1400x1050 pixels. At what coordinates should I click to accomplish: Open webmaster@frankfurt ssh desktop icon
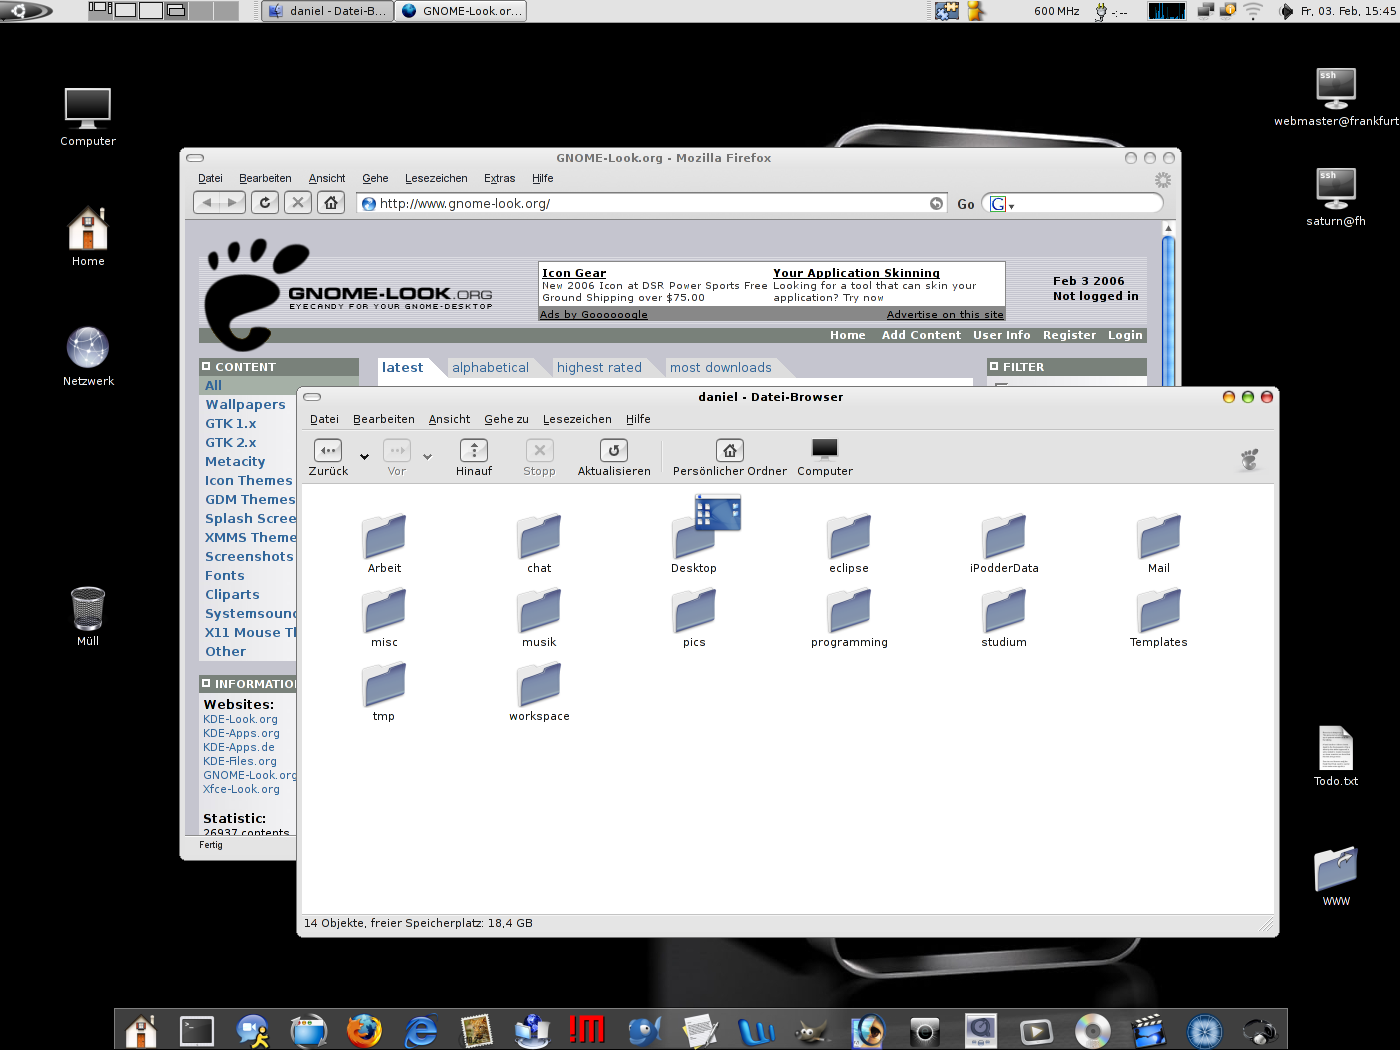1336,88
